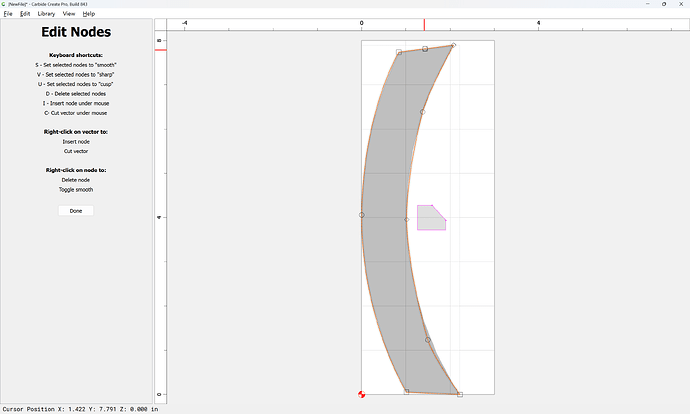Image resolution: width=690 pixels, height=414 pixels.
Task: Select the diamond node at the inner arc midpoint
Action: (407, 219)
